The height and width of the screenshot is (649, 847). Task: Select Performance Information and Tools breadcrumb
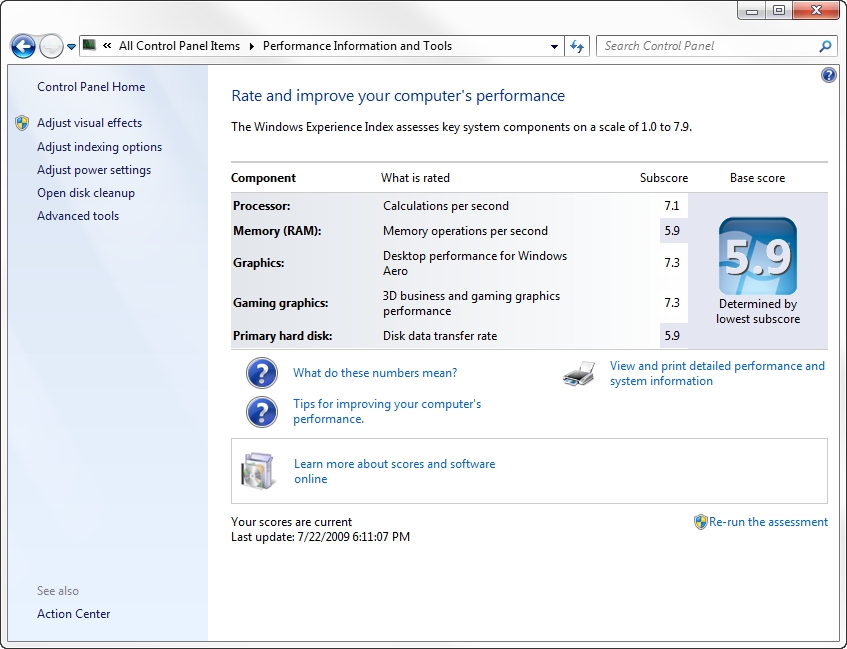coord(357,46)
